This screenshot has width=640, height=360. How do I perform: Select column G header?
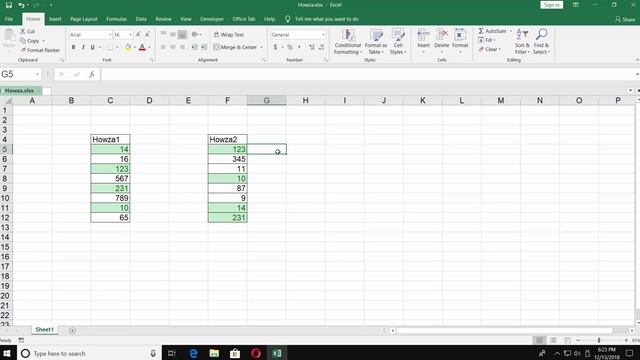tap(267, 100)
